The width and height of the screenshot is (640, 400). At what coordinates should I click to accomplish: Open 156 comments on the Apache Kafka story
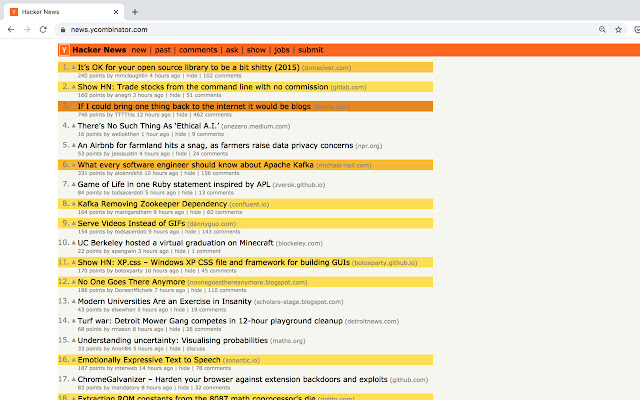(220, 173)
